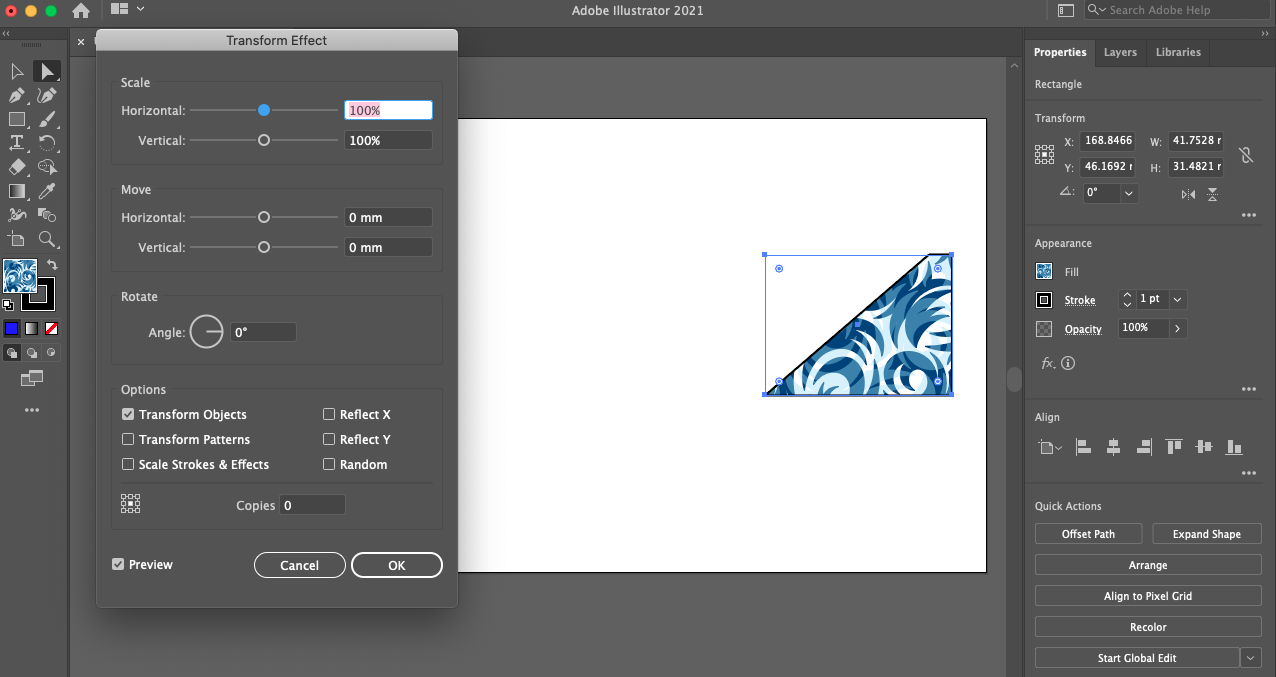Click Horizontal Align Center icon
This screenshot has width=1276, height=677.
click(x=1113, y=447)
